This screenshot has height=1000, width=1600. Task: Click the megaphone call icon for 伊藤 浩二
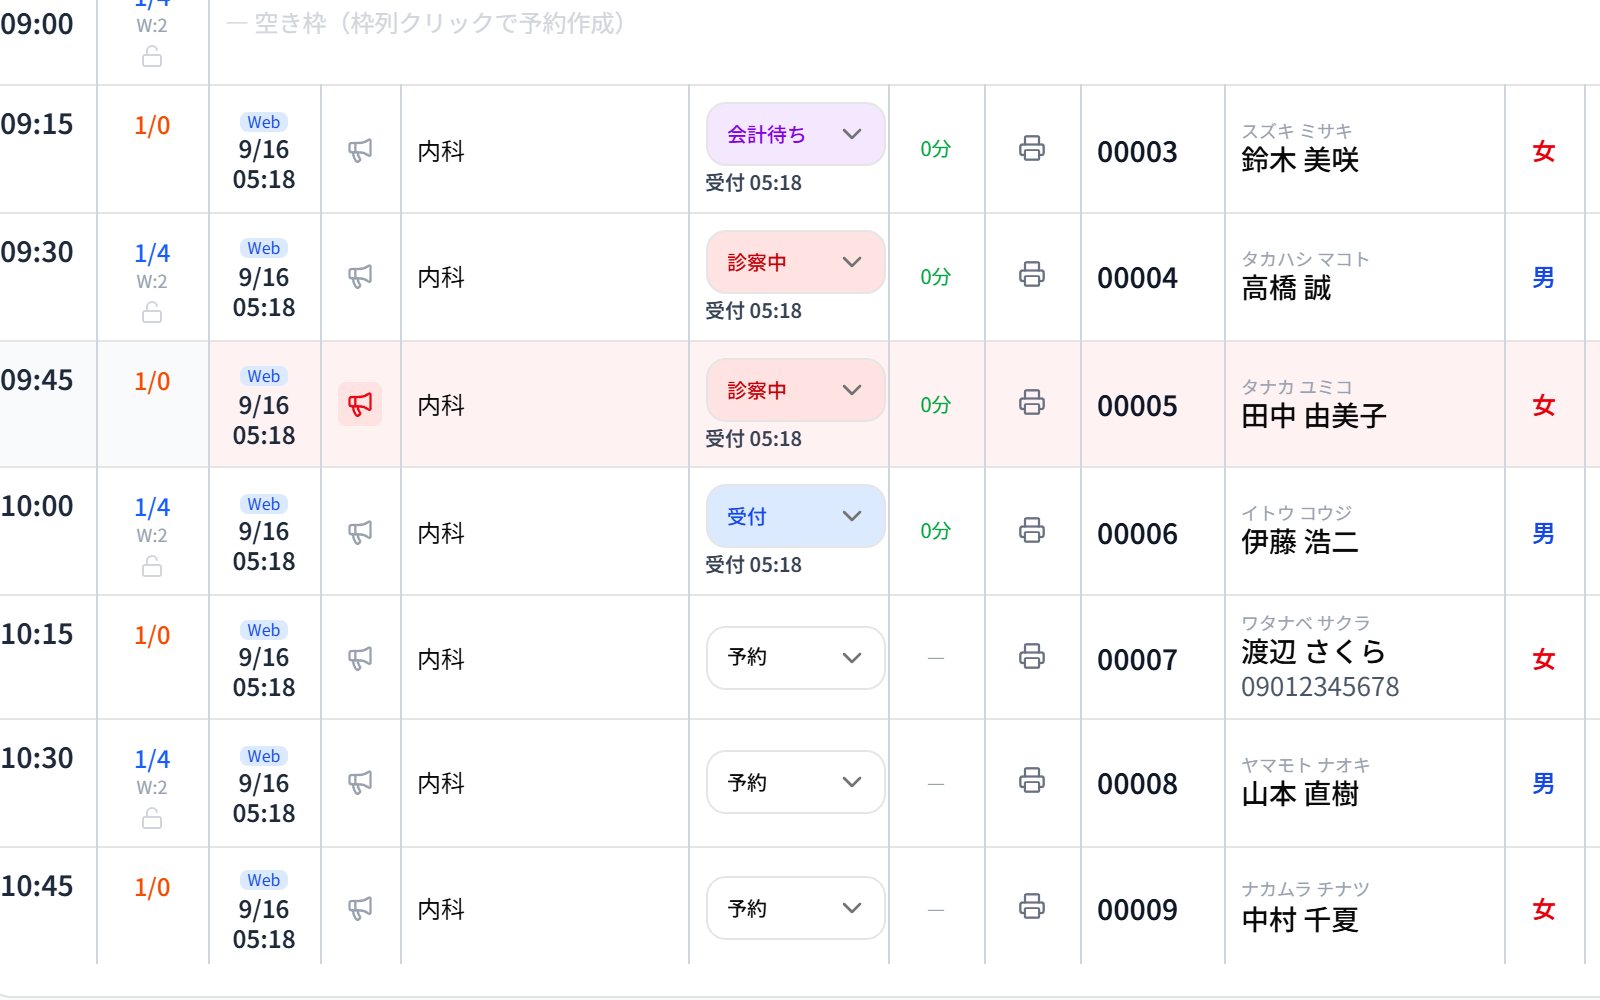coord(360,532)
